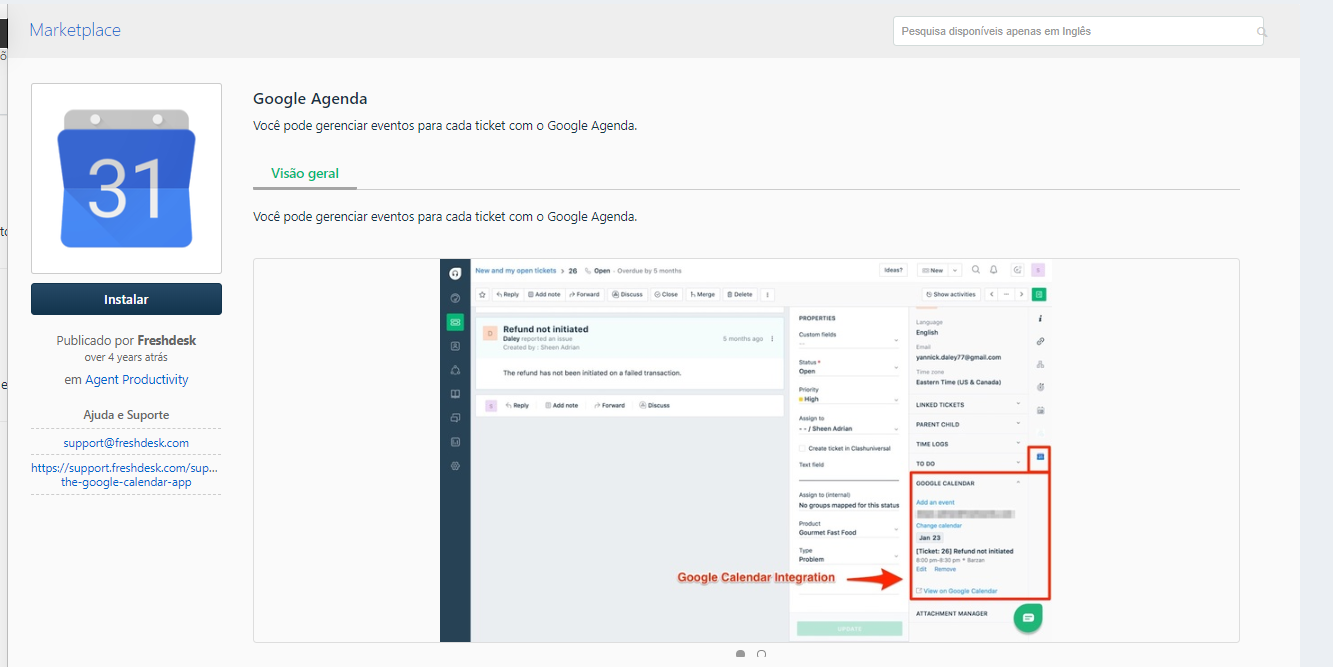This screenshot has height=667, width=1333.
Task: Select the second carousel dot below the preview
Action: coord(762,655)
